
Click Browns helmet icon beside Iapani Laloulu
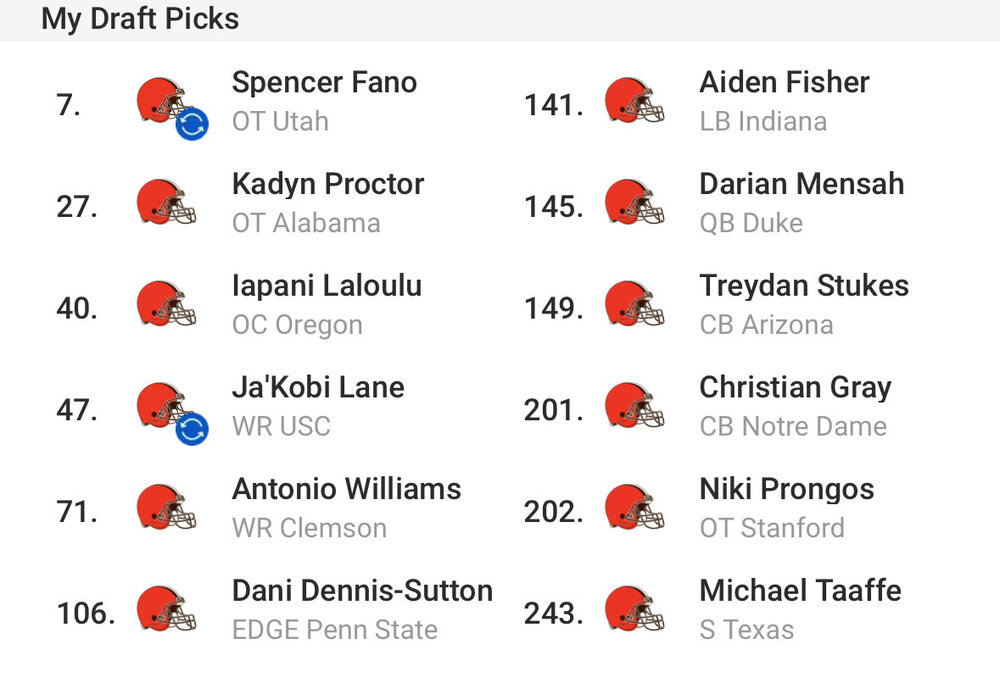point(166,304)
